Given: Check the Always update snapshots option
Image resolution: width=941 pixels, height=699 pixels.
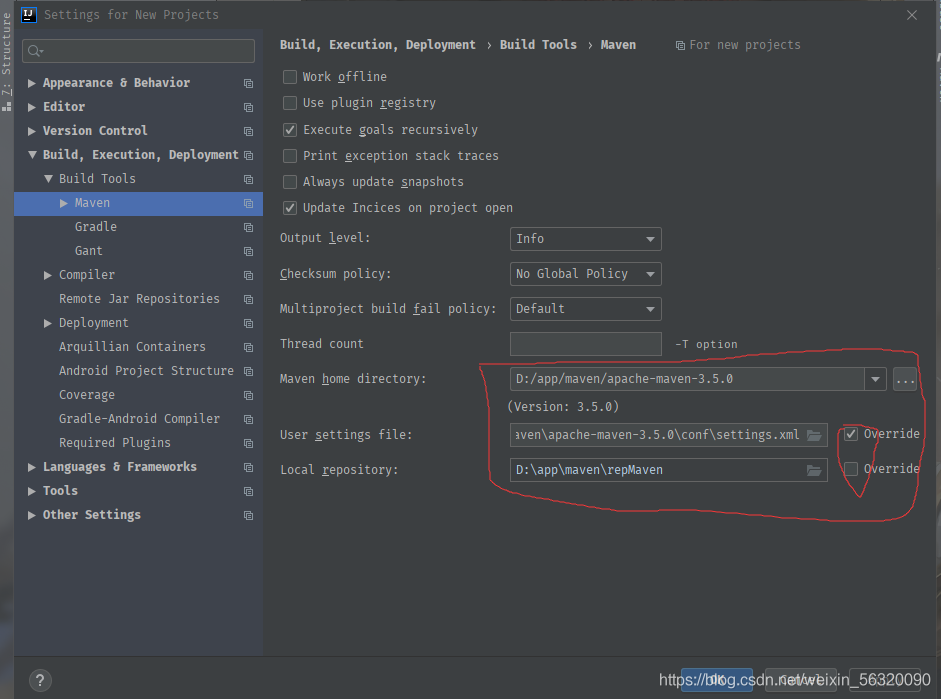Looking at the screenshot, I should [x=290, y=182].
